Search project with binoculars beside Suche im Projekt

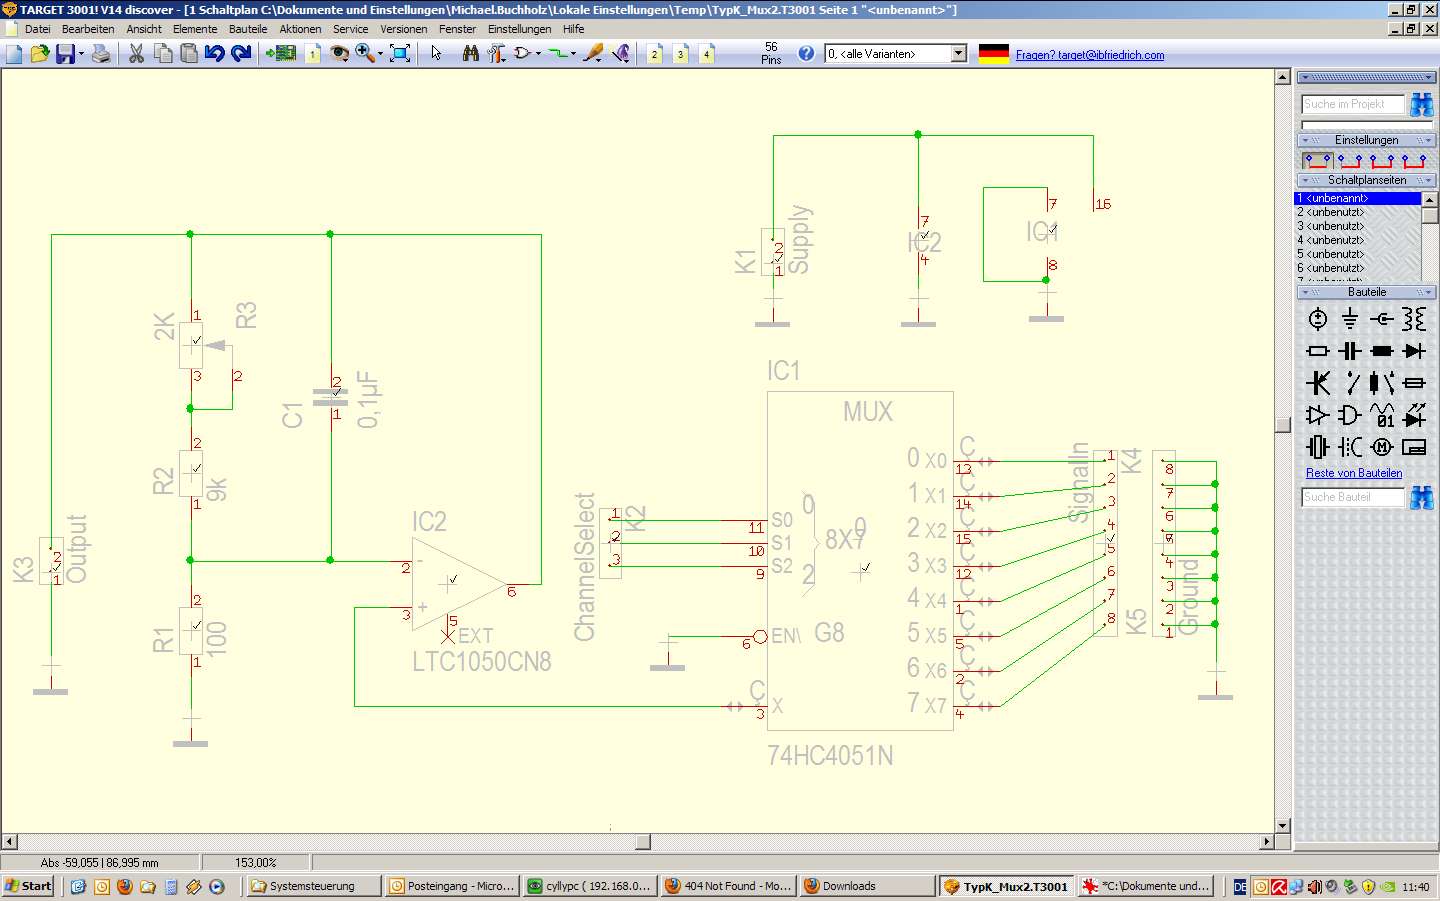pos(1421,104)
